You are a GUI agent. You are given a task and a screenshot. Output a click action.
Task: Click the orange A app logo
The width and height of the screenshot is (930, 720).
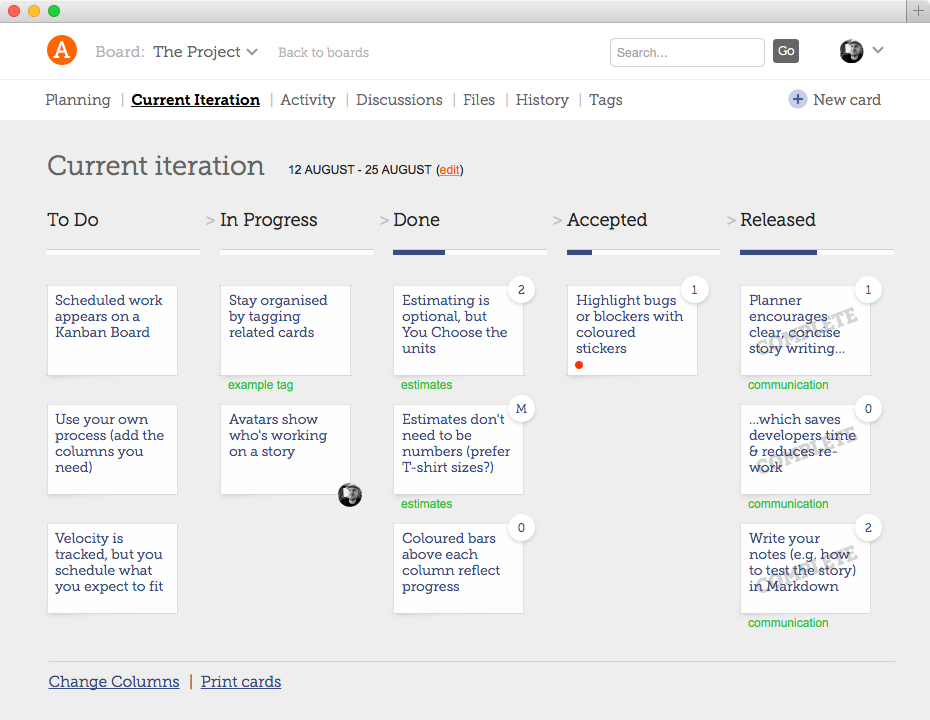click(61, 50)
